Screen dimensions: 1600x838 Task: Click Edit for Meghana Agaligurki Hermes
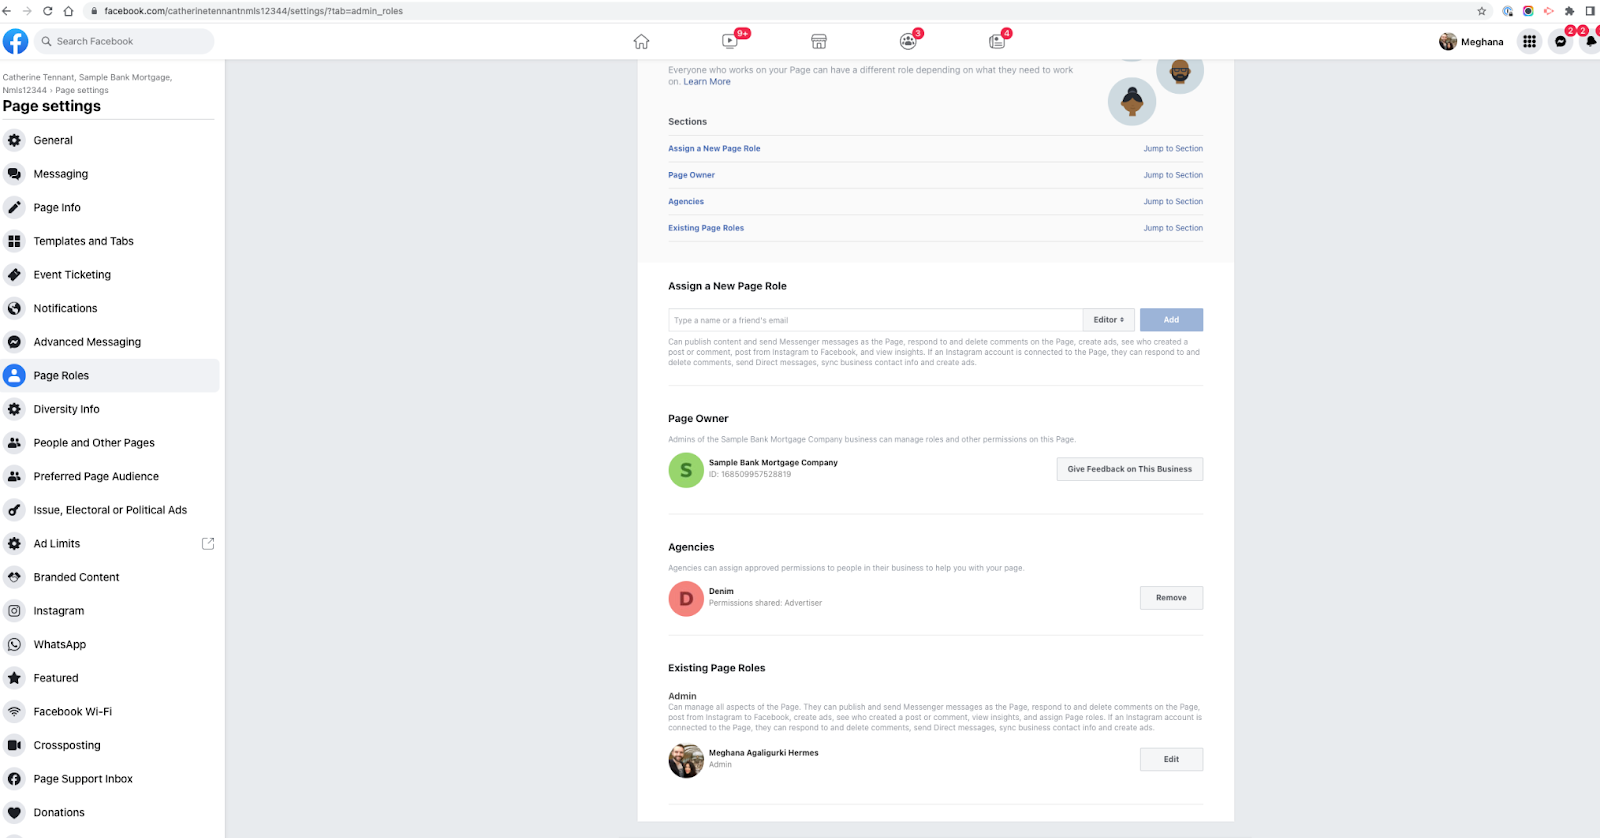pos(1171,759)
